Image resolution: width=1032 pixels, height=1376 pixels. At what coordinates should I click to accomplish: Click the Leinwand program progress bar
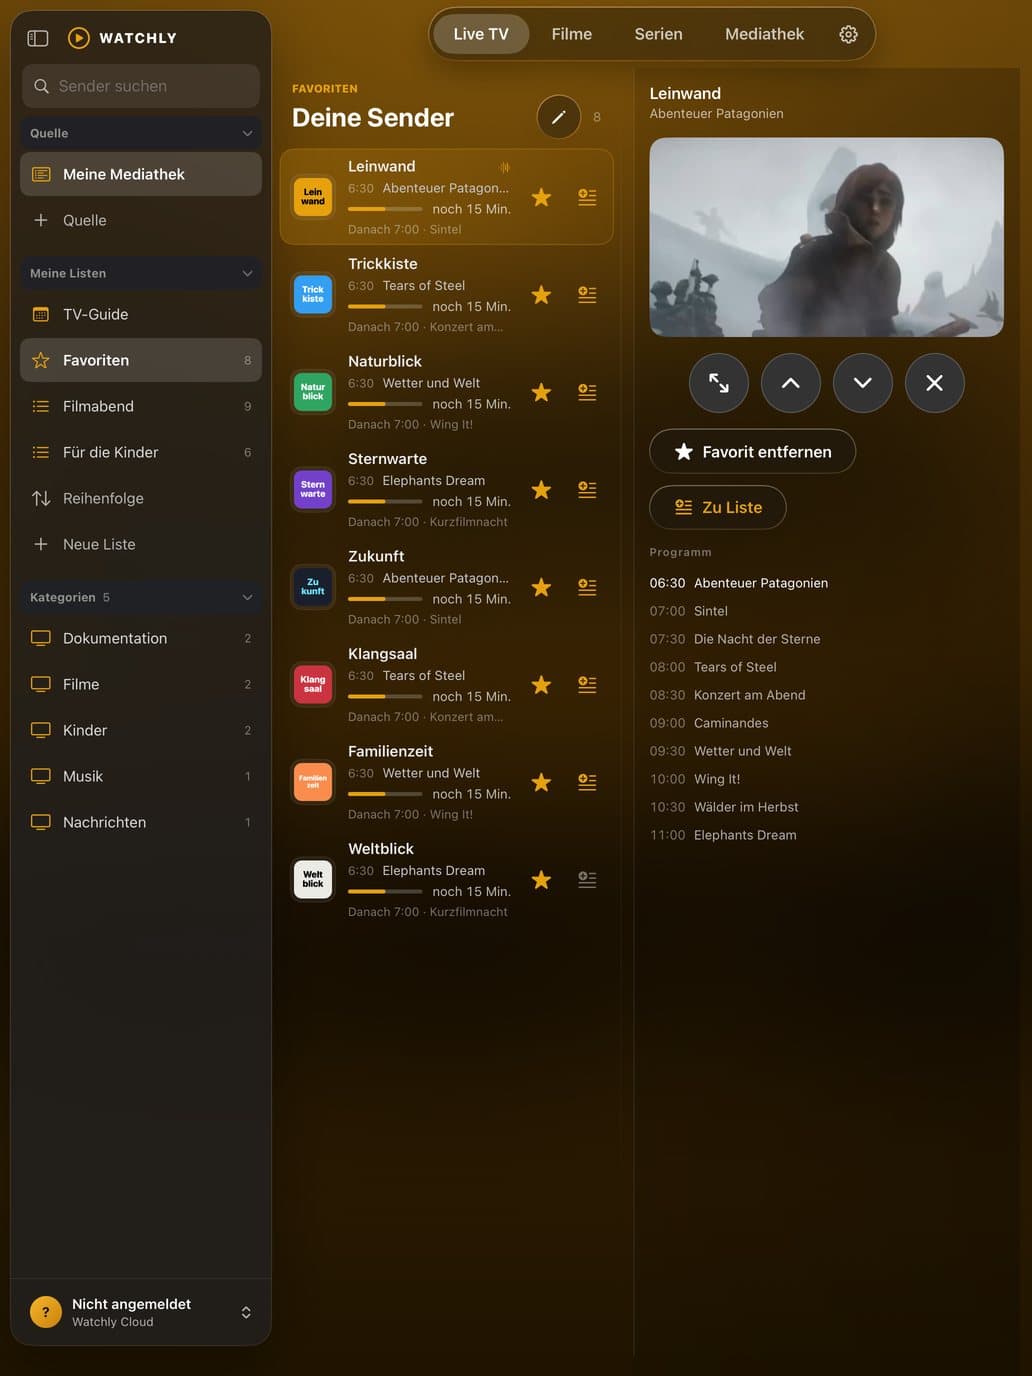[x=385, y=209]
